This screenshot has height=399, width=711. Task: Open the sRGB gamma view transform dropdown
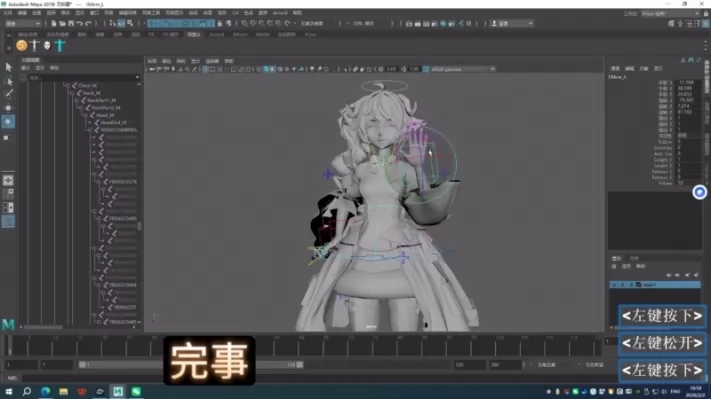point(463,69)
